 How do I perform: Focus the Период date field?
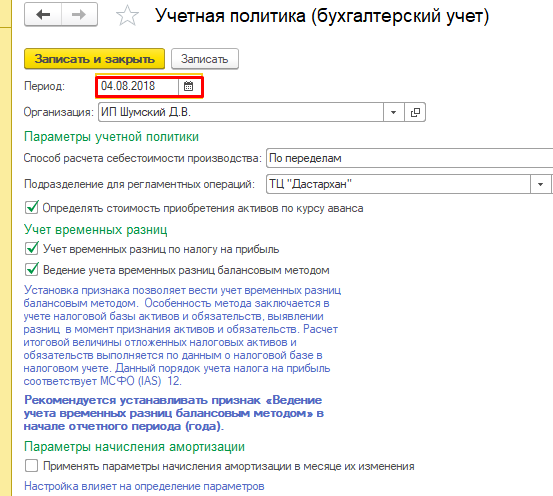point(138,86)
